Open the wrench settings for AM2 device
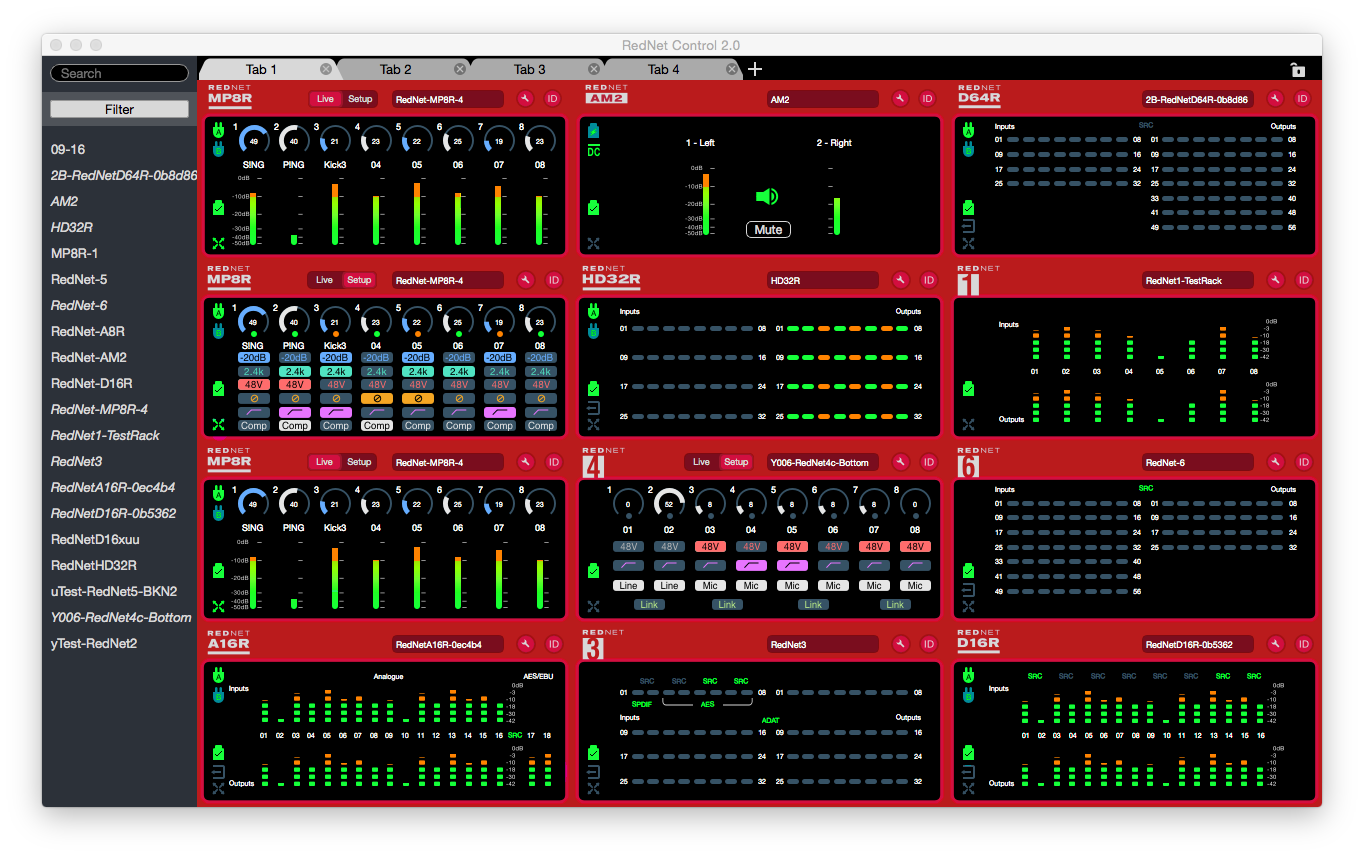 pyautogui.click(x=901, y=99)
